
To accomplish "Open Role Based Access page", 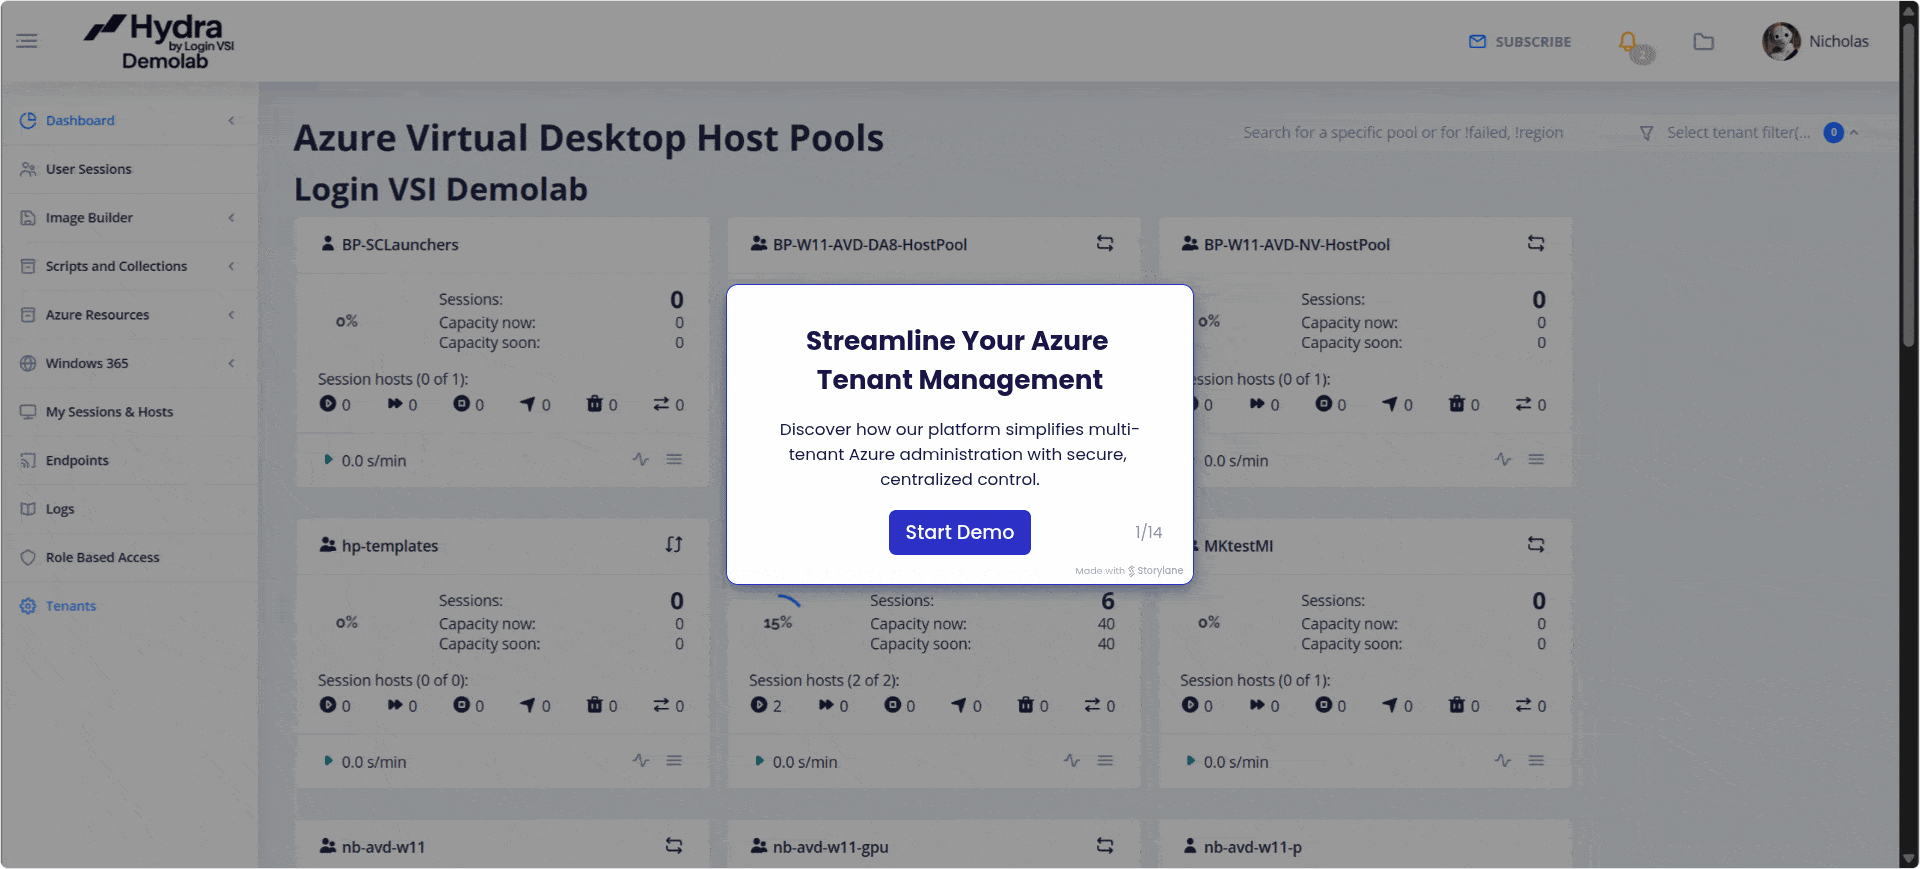I will click(102, 557).
